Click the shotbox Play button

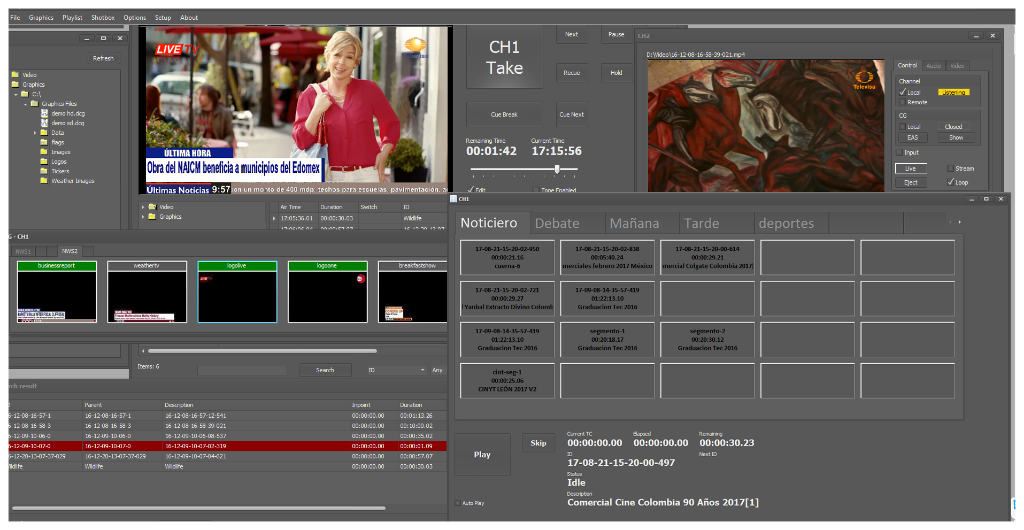pos(482,454)
